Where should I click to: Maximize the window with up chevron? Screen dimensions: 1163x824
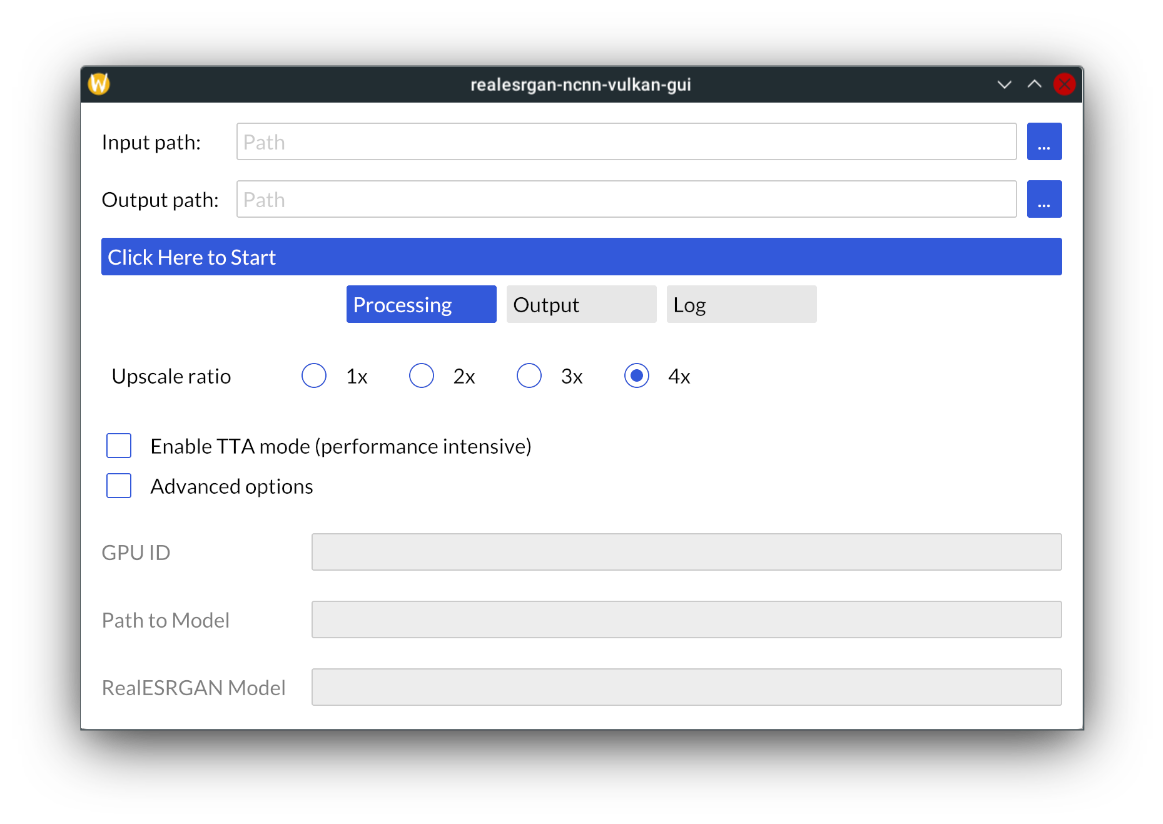point(1034,85)
